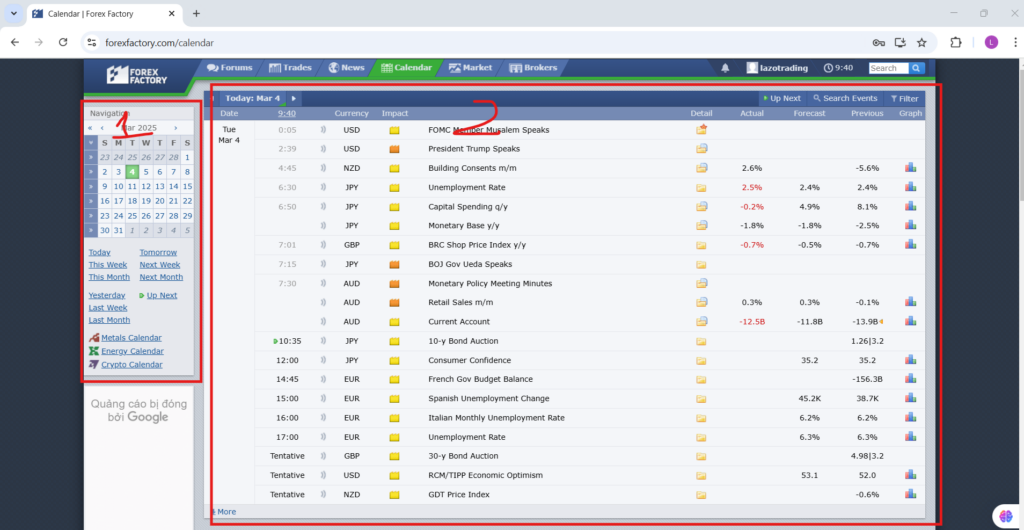Open the Brokers tab
Screen dimensions: 1024x530
pyautogui.click(x=533, y=67)
